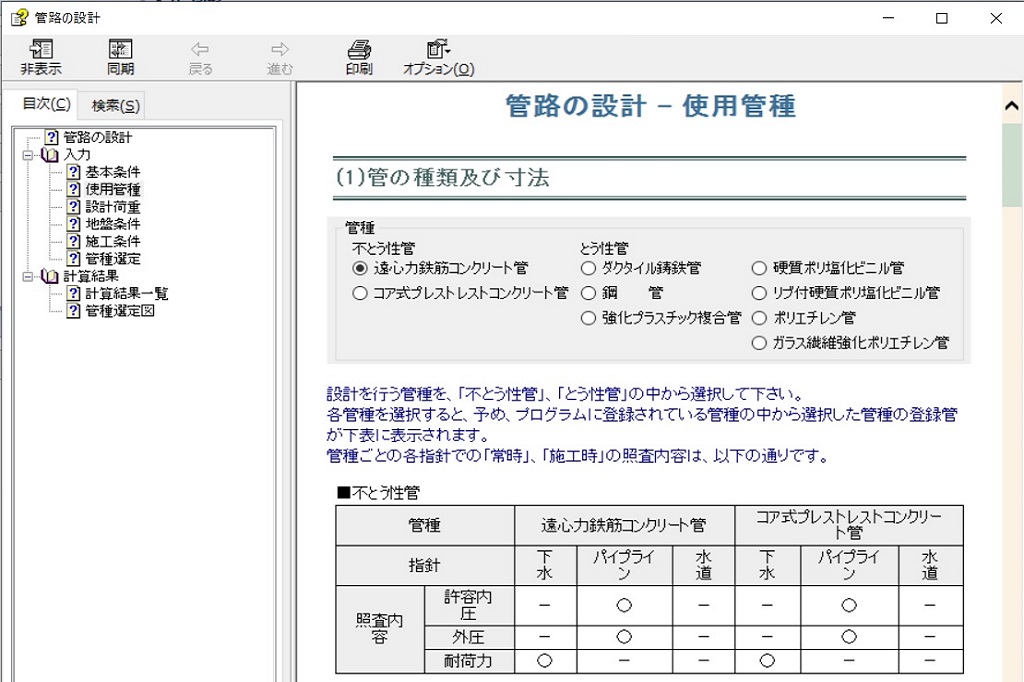Open the 管種選定図 topic
This screenshot has height=682, width=1024.
point(120,311)
